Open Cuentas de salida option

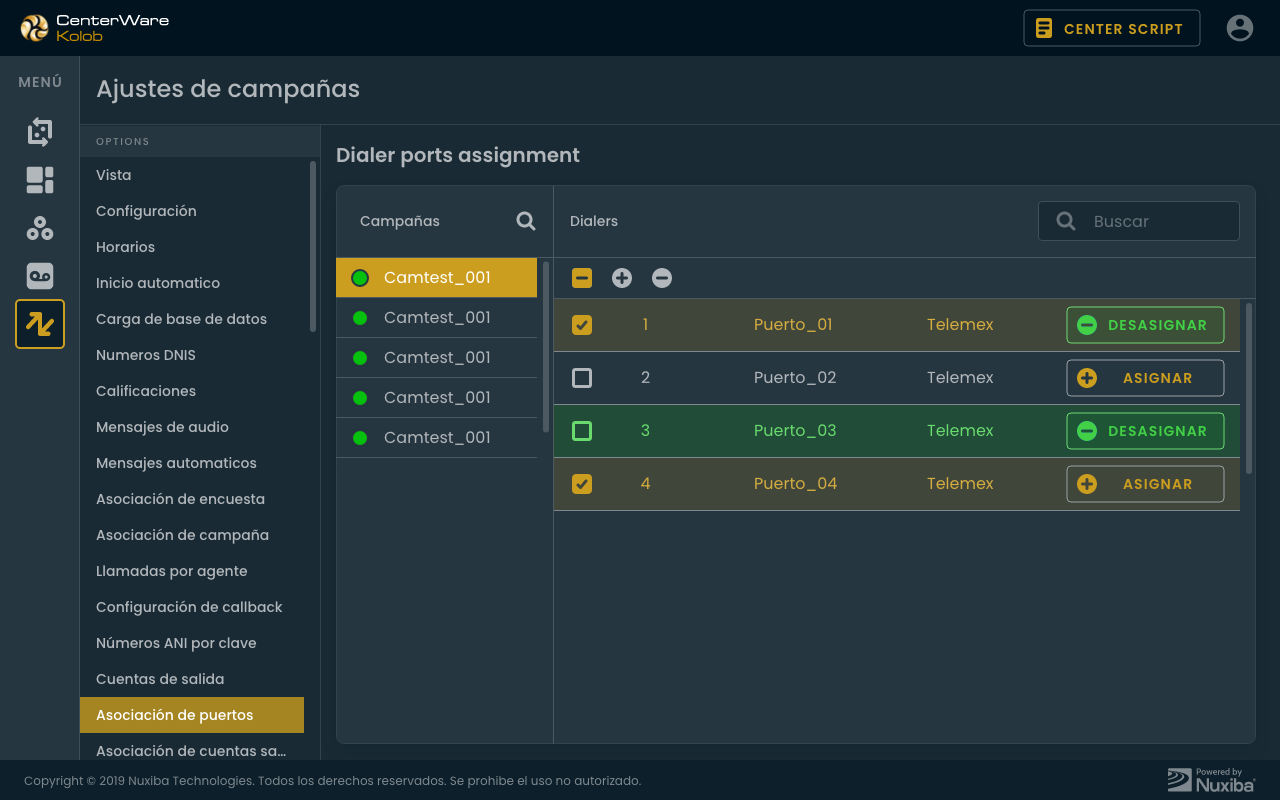(192, 679)
